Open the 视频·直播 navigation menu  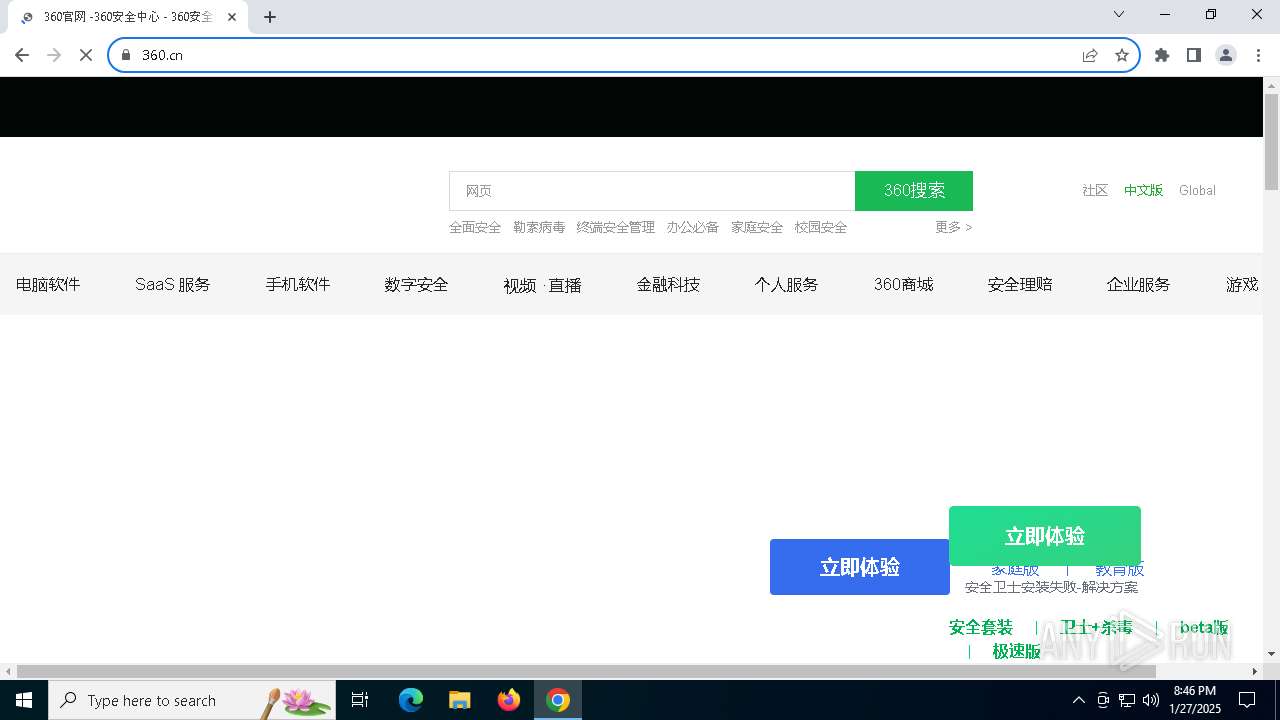542,285
